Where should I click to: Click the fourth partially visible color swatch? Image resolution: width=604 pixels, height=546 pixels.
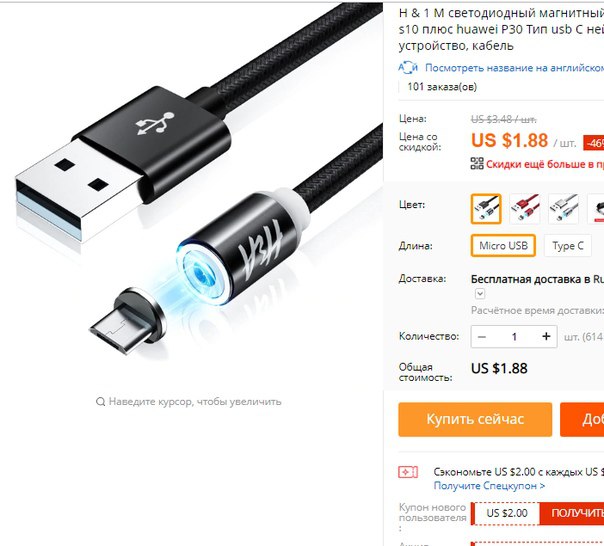coord(596,208)
